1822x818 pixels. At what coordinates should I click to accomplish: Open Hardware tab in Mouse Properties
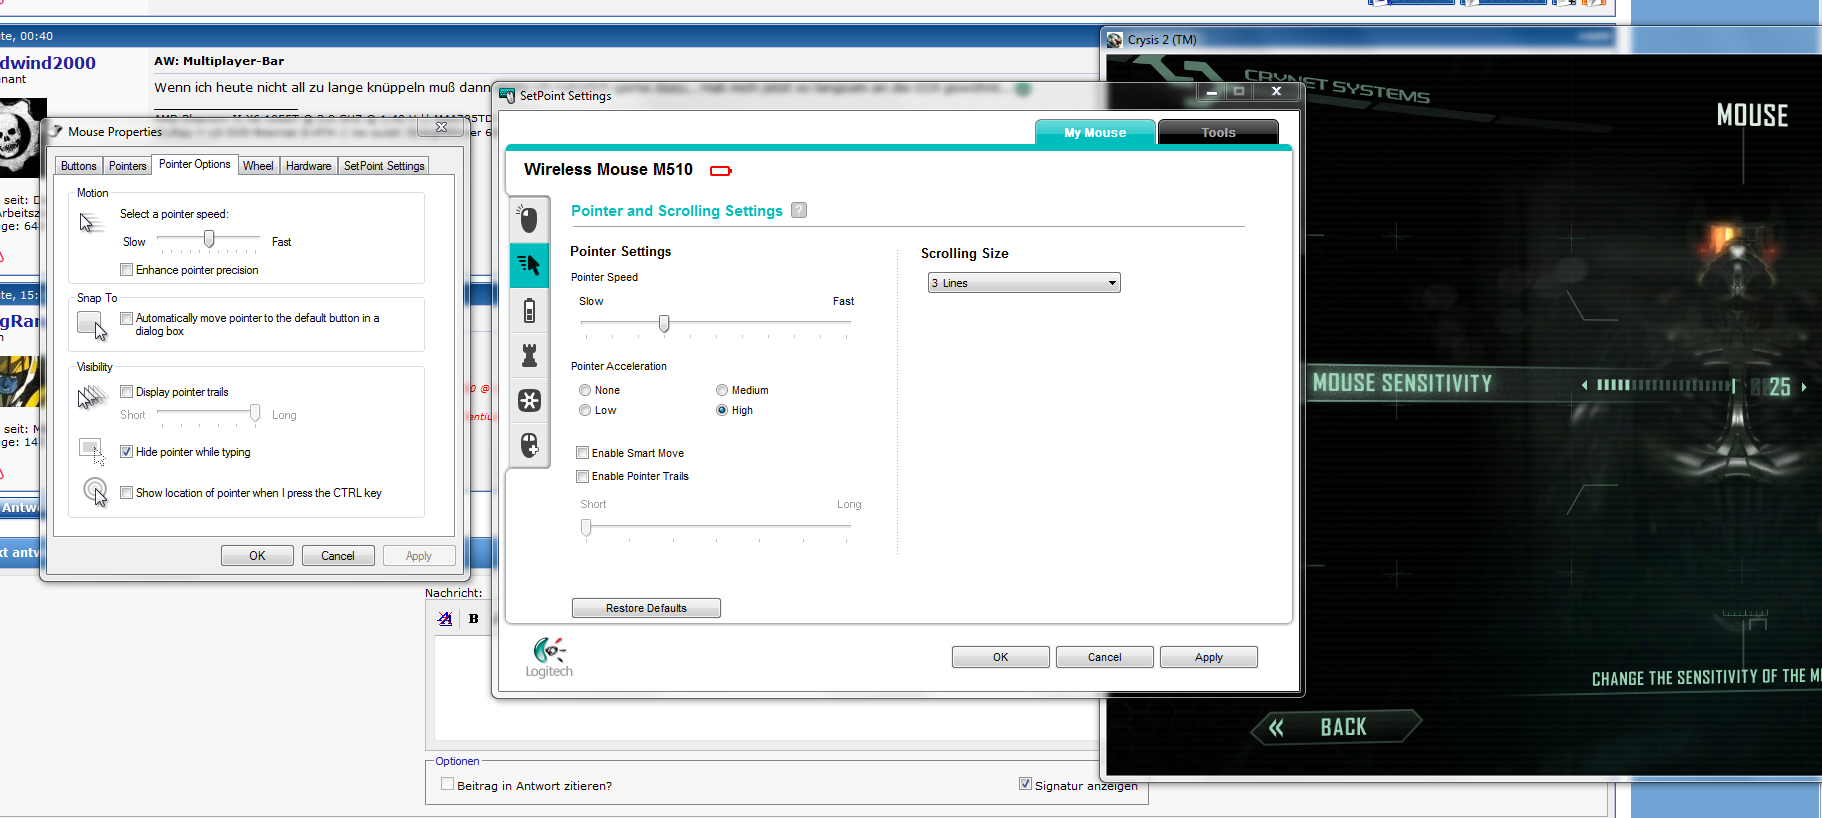click(308, 166)
